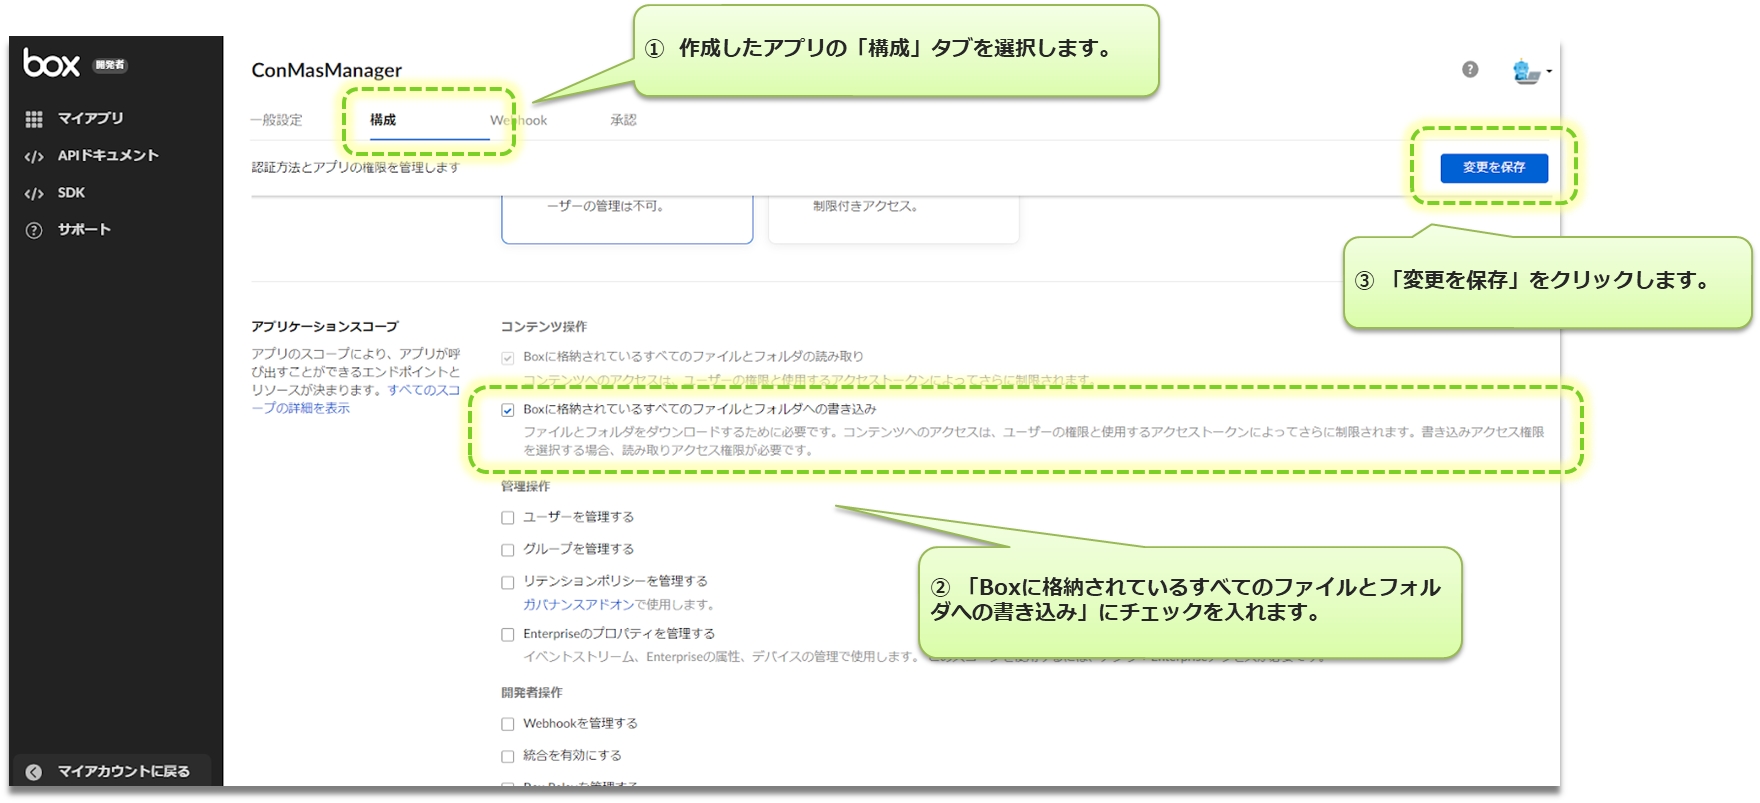The image size is (1760, 803).
Task: Switch to the 一般設定 tab
Action: tap(276, 120)
